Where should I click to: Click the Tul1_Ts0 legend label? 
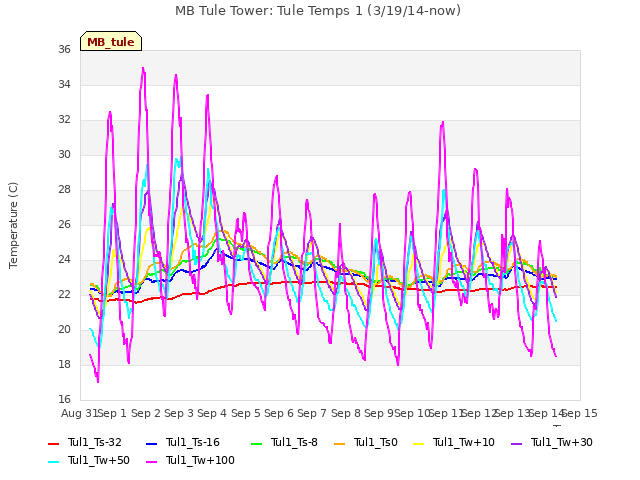click(376, 442)
